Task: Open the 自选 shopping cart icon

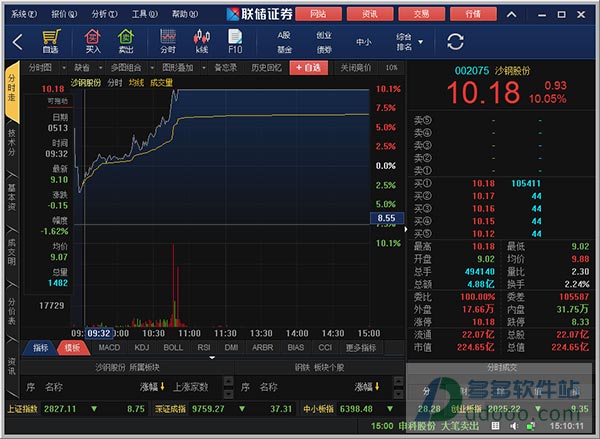Action: [x=51, y=41]
